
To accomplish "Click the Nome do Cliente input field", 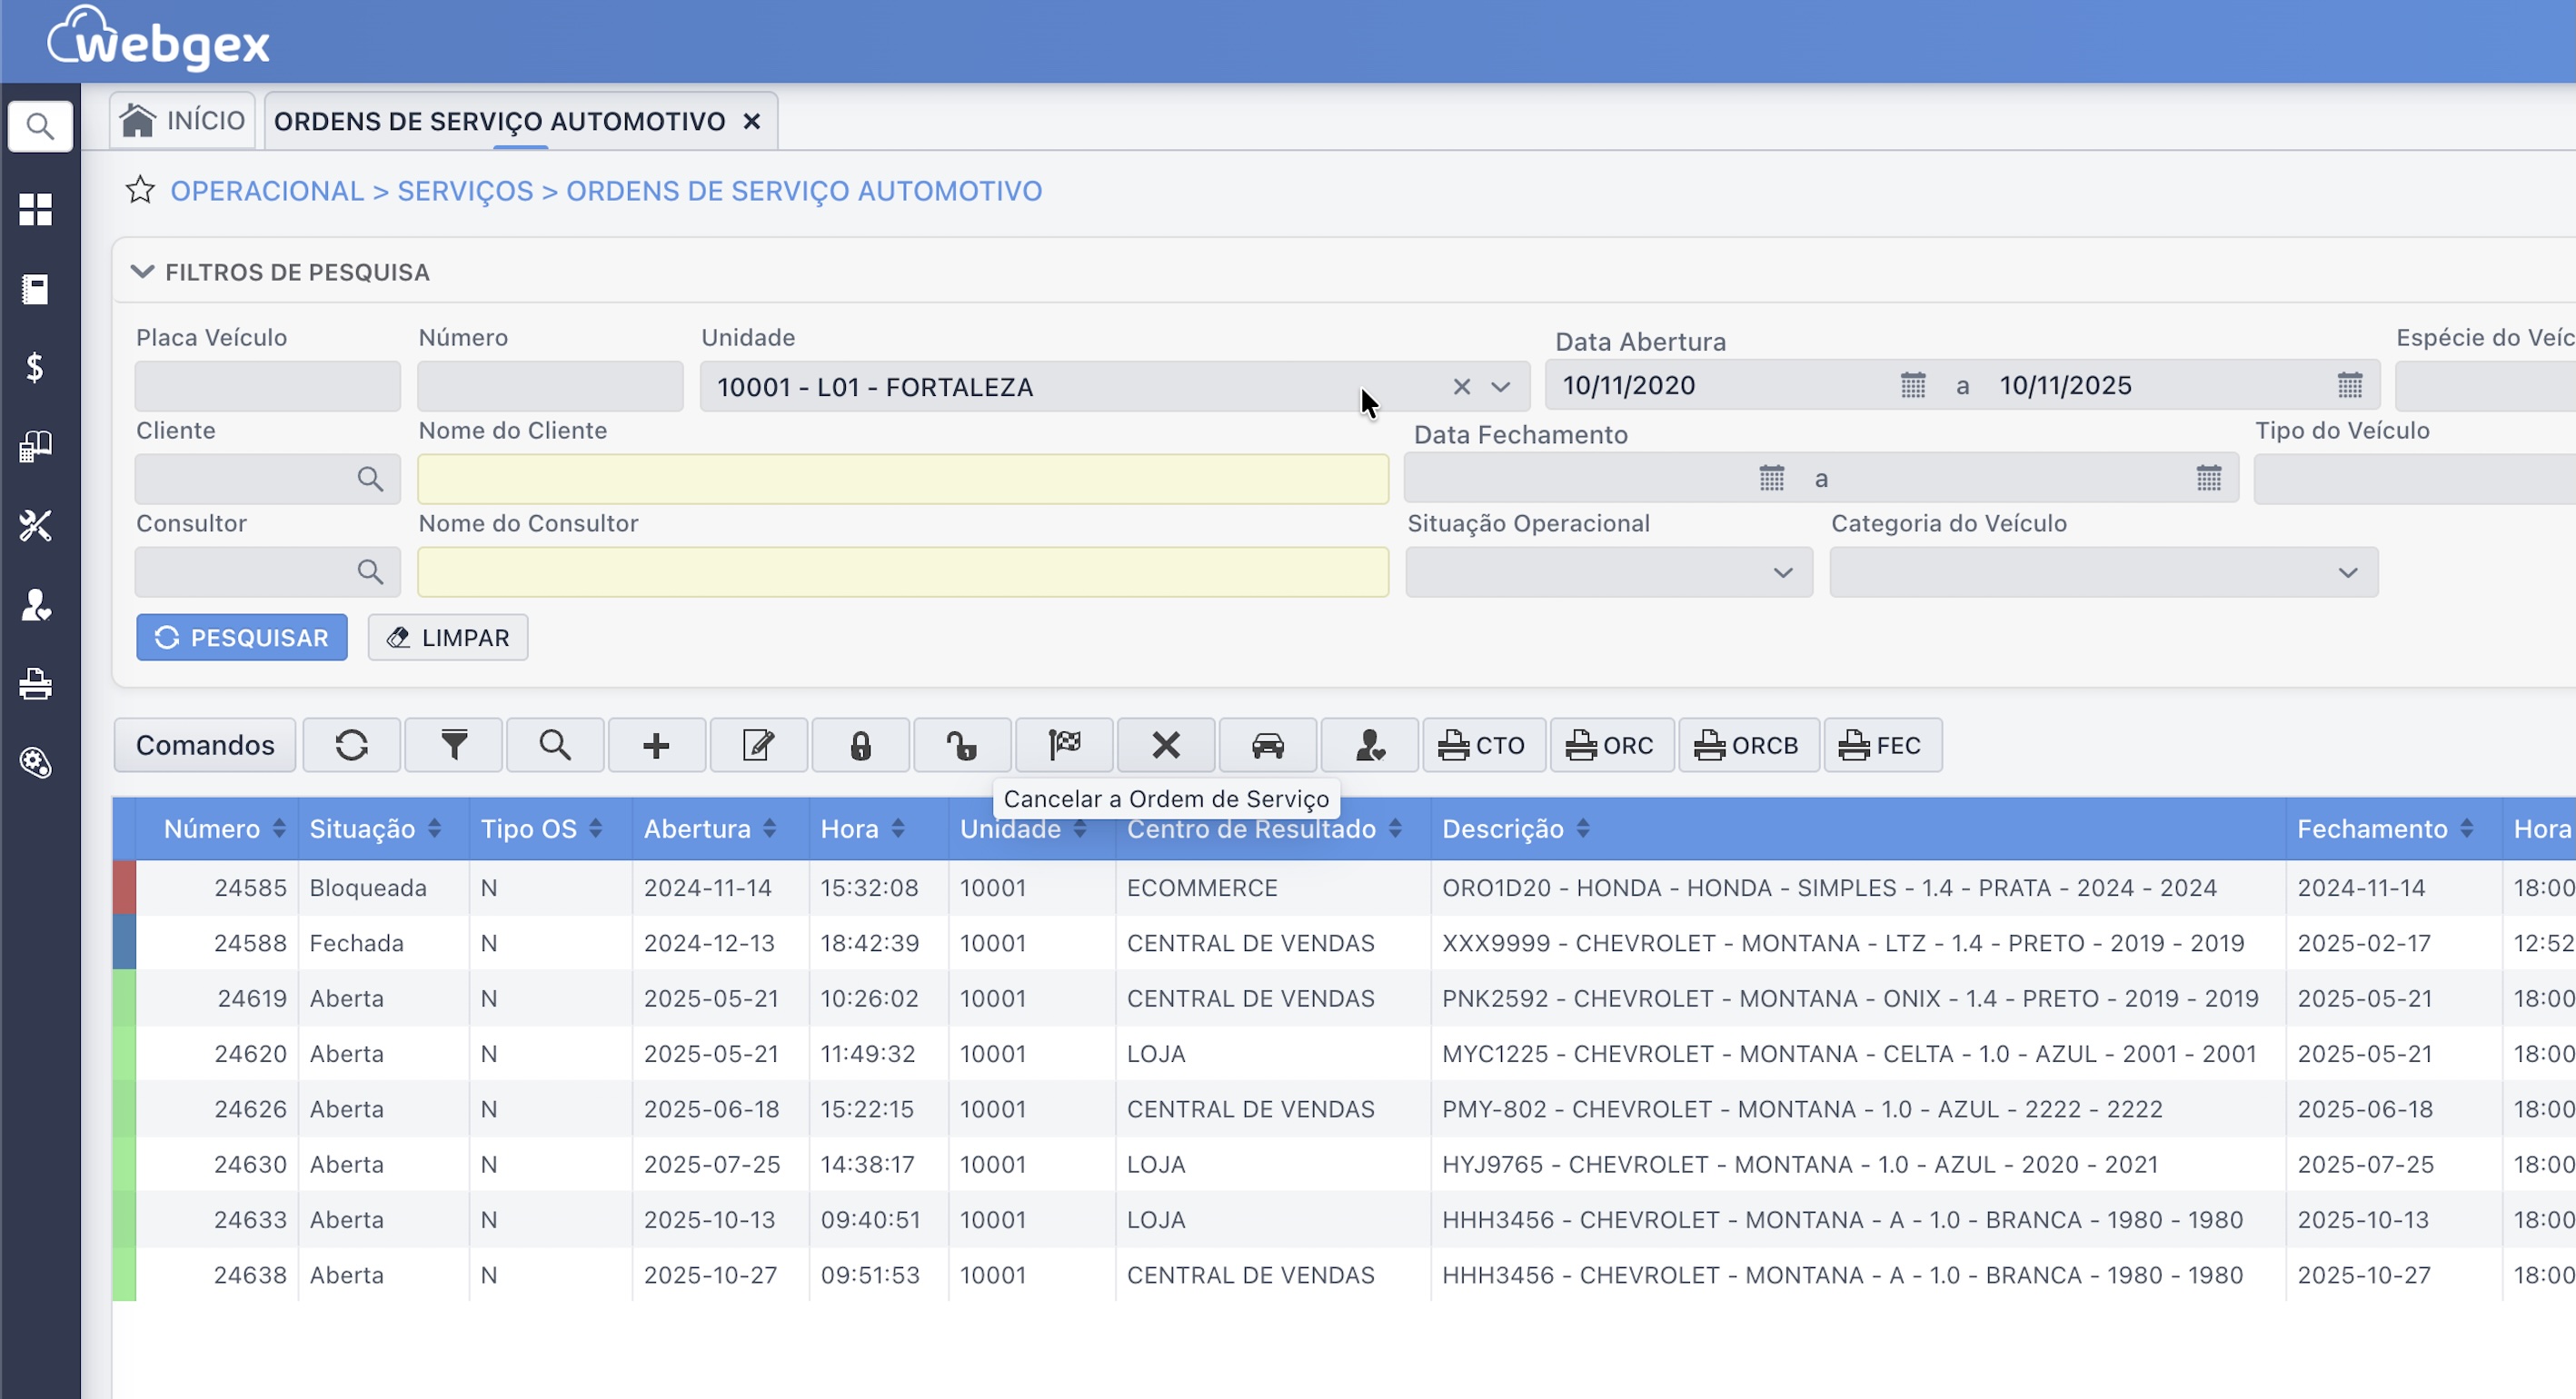I will click(902, 479).
